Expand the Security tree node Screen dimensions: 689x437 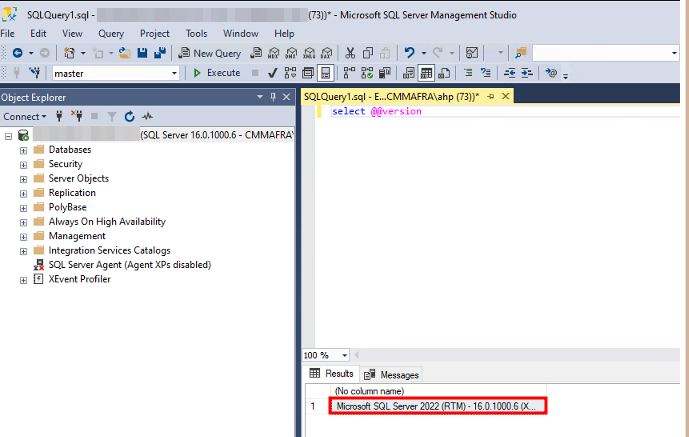[23, 164]
